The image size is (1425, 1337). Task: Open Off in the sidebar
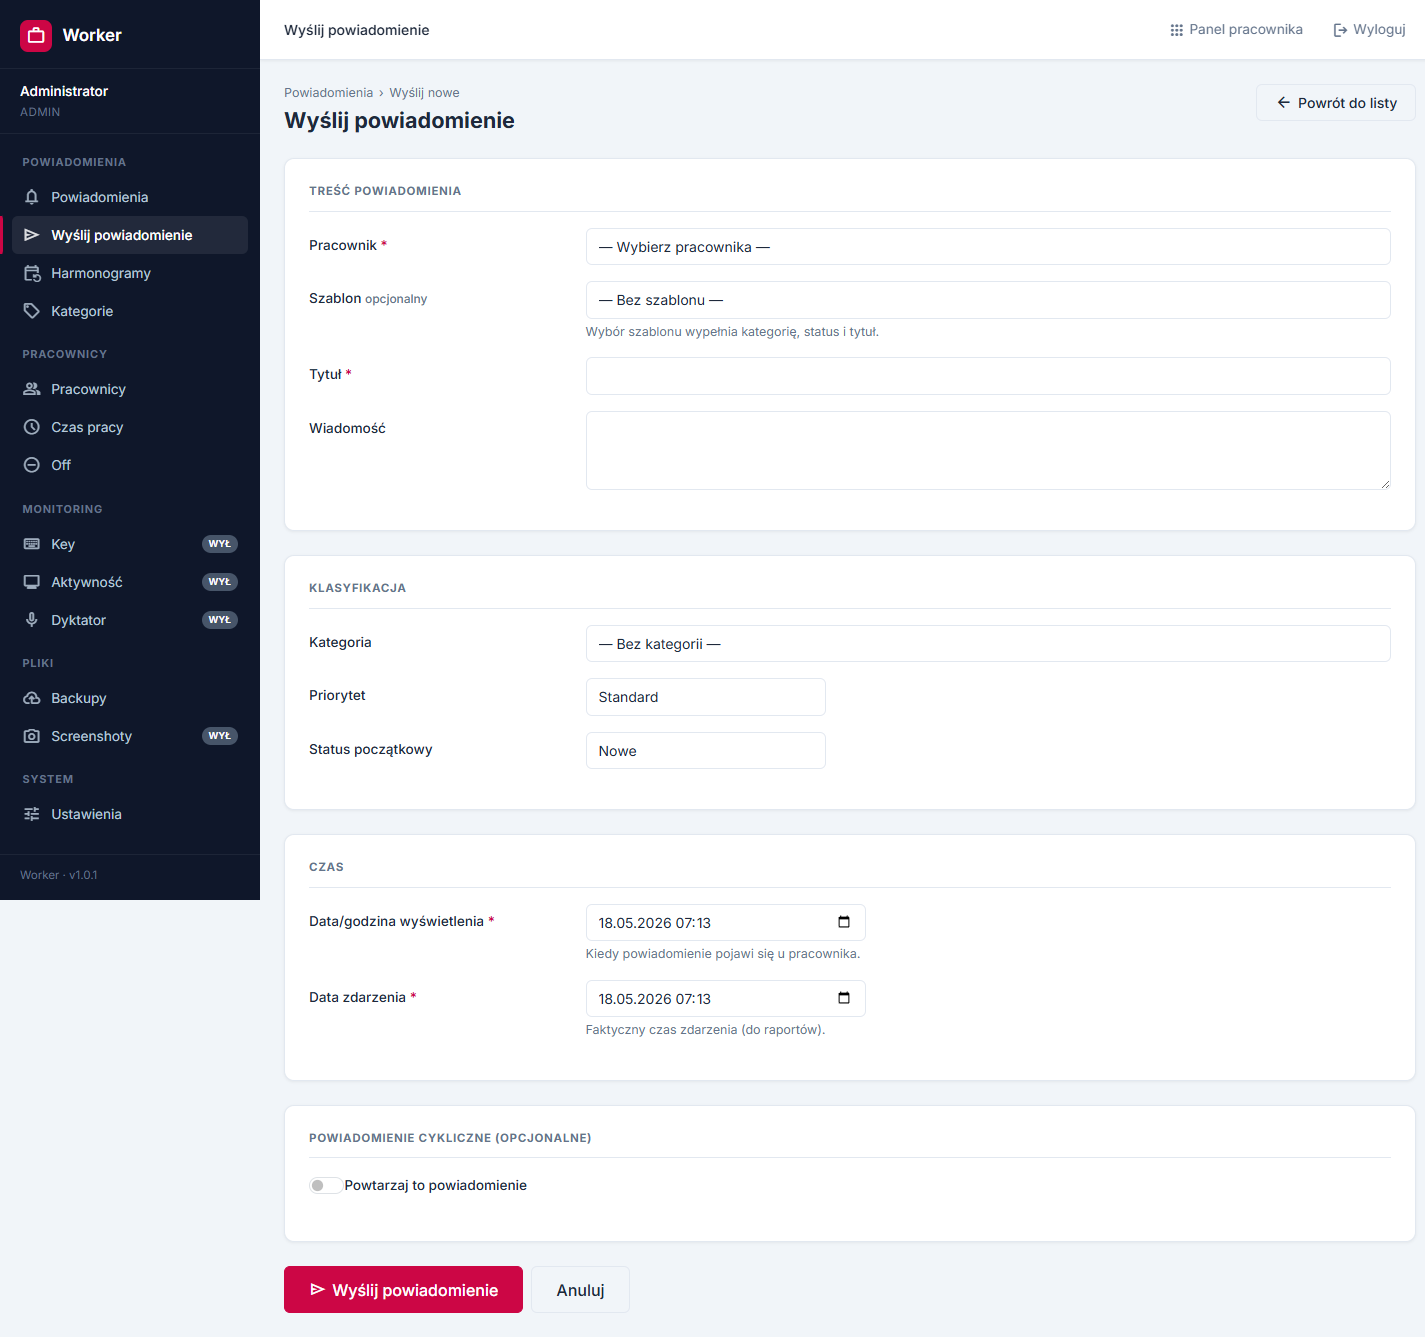[x=130, y=465]
